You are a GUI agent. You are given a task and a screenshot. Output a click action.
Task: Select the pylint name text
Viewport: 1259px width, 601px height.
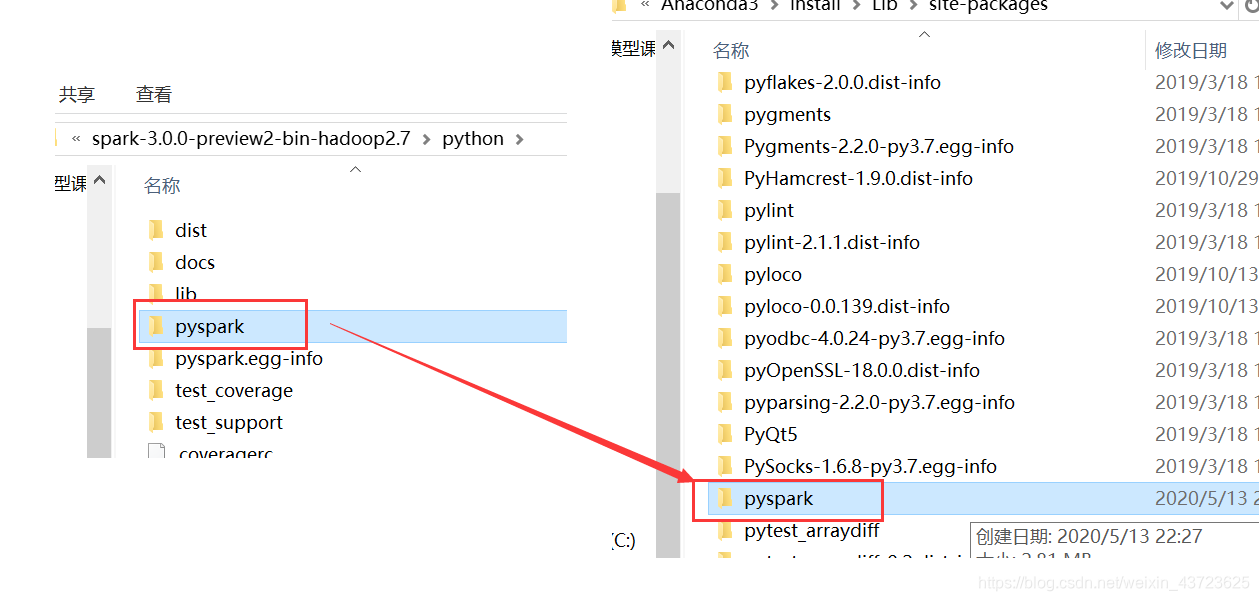(x=769, y=210)
